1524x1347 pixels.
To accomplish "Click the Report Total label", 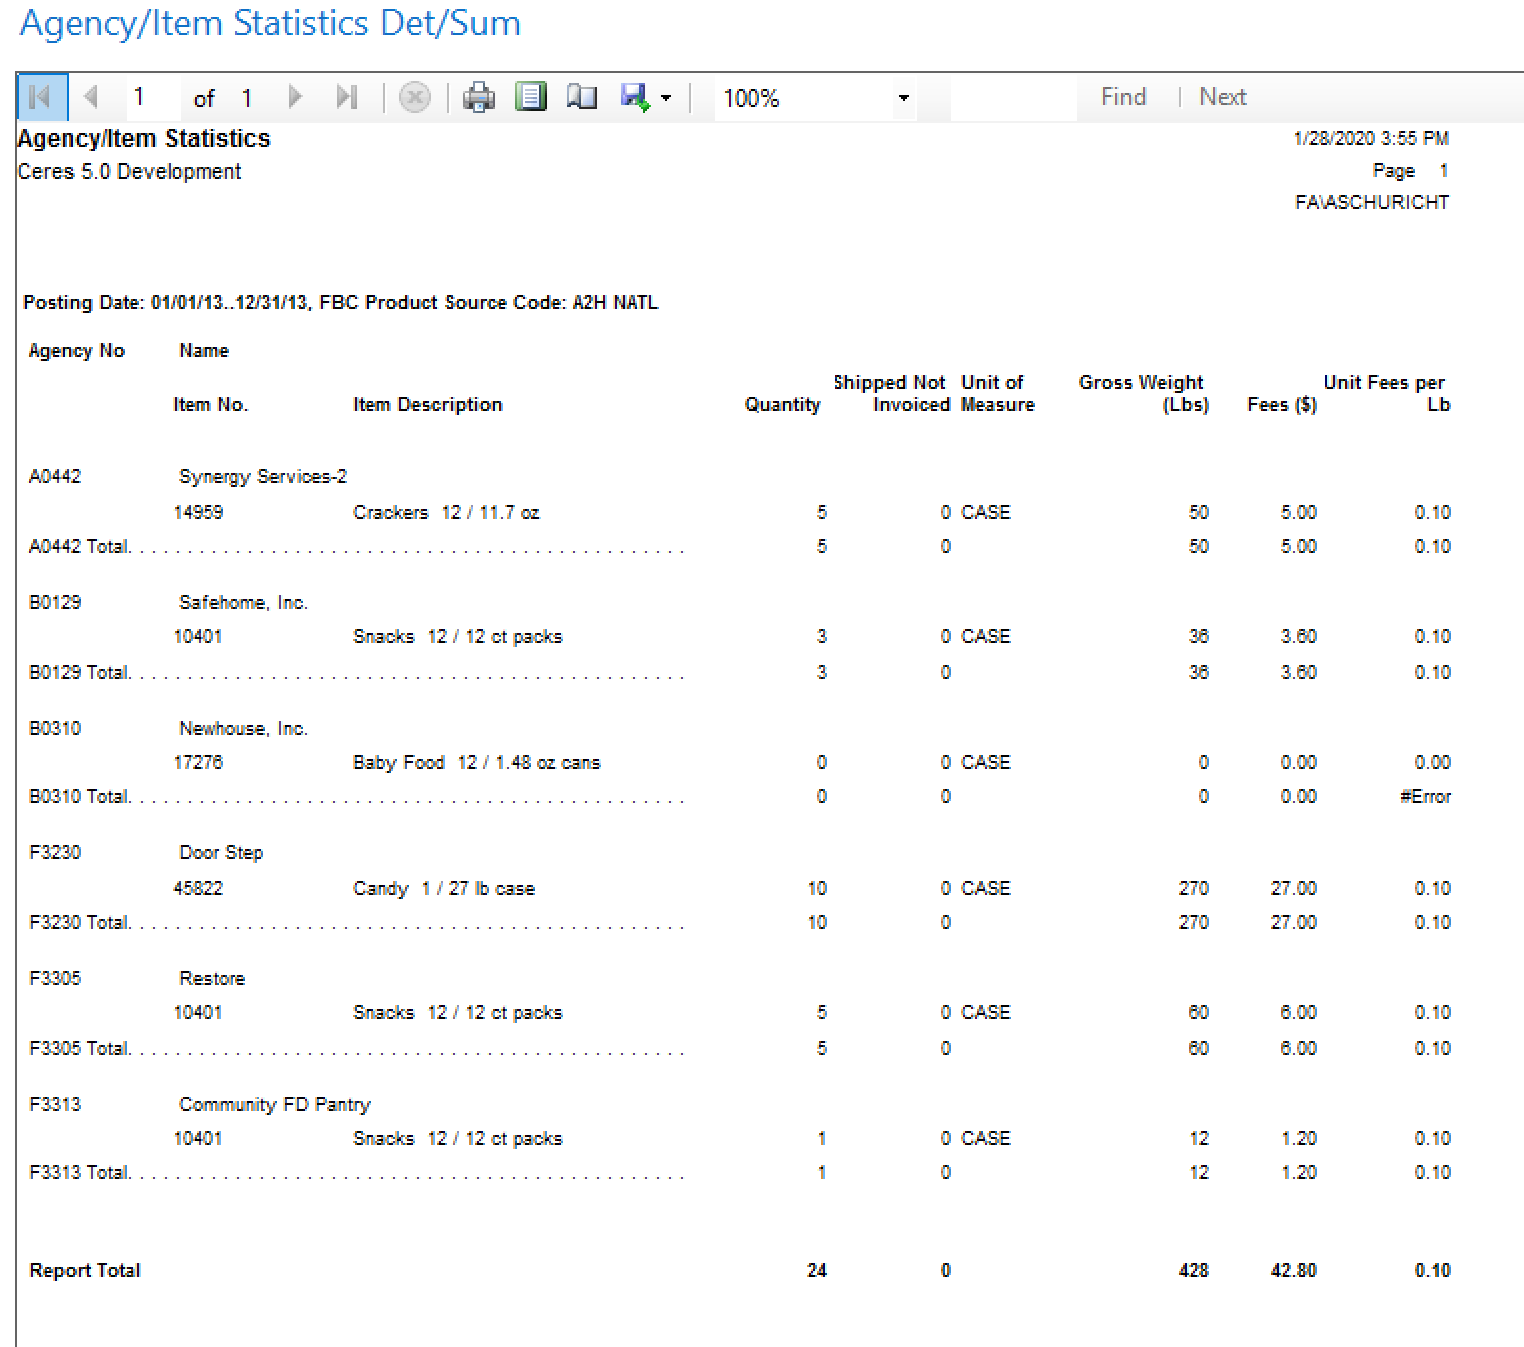I will [85, 1271].
